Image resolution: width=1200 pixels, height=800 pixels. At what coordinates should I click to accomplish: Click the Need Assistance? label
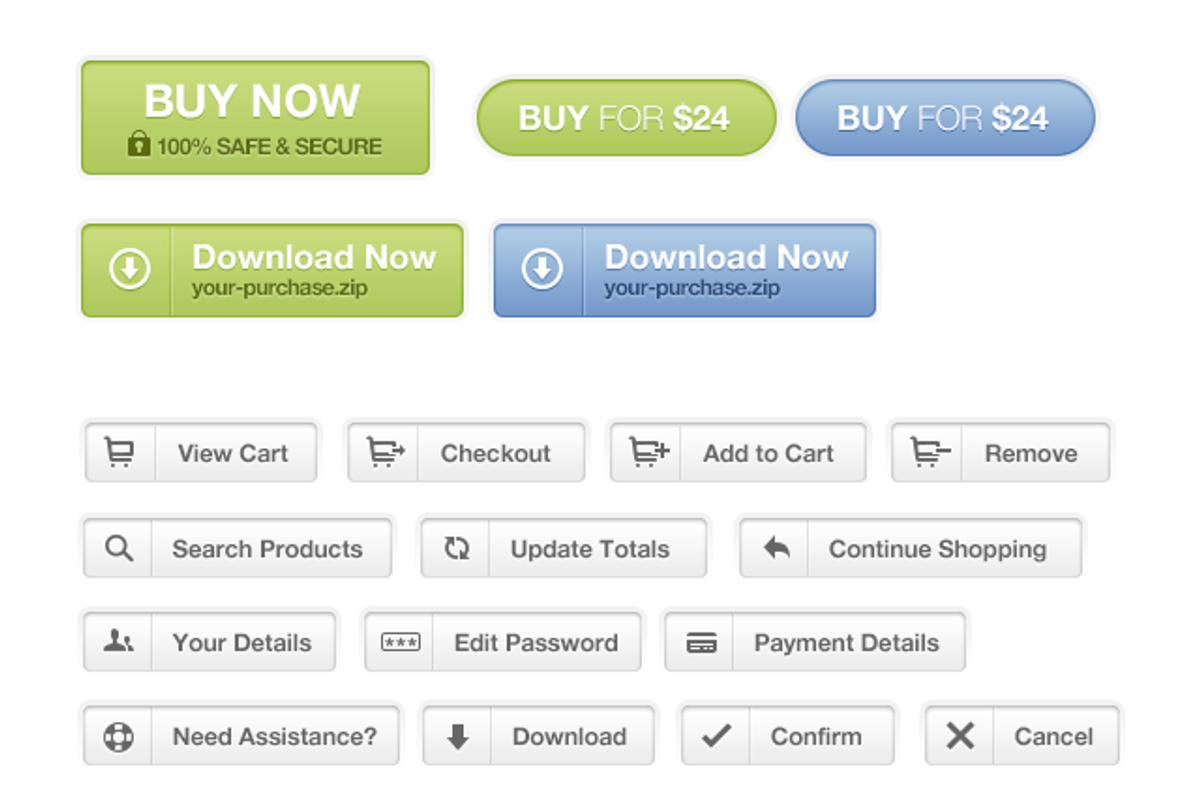pos(275,737)
